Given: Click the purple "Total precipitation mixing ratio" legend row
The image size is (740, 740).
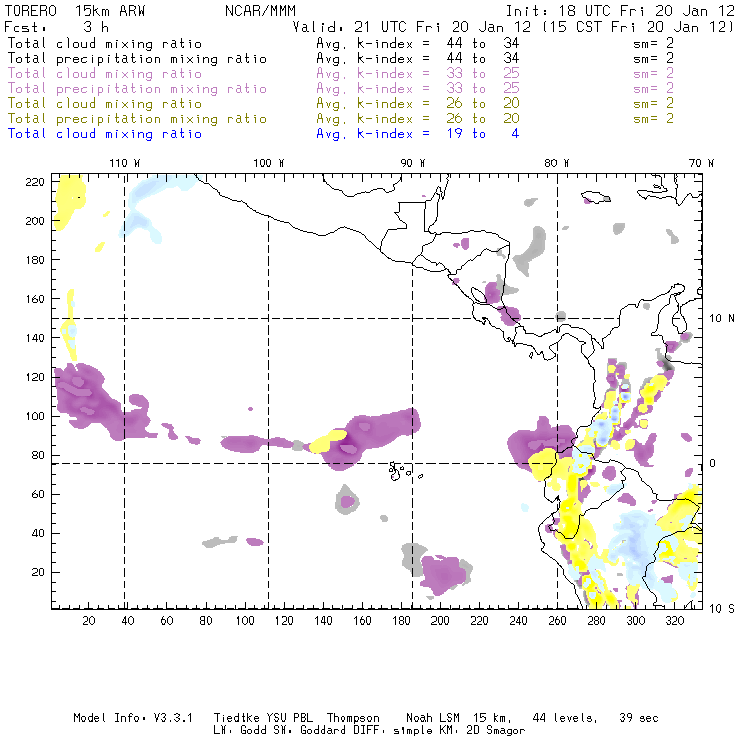Looking at the screenshot, I should point(137,89).
